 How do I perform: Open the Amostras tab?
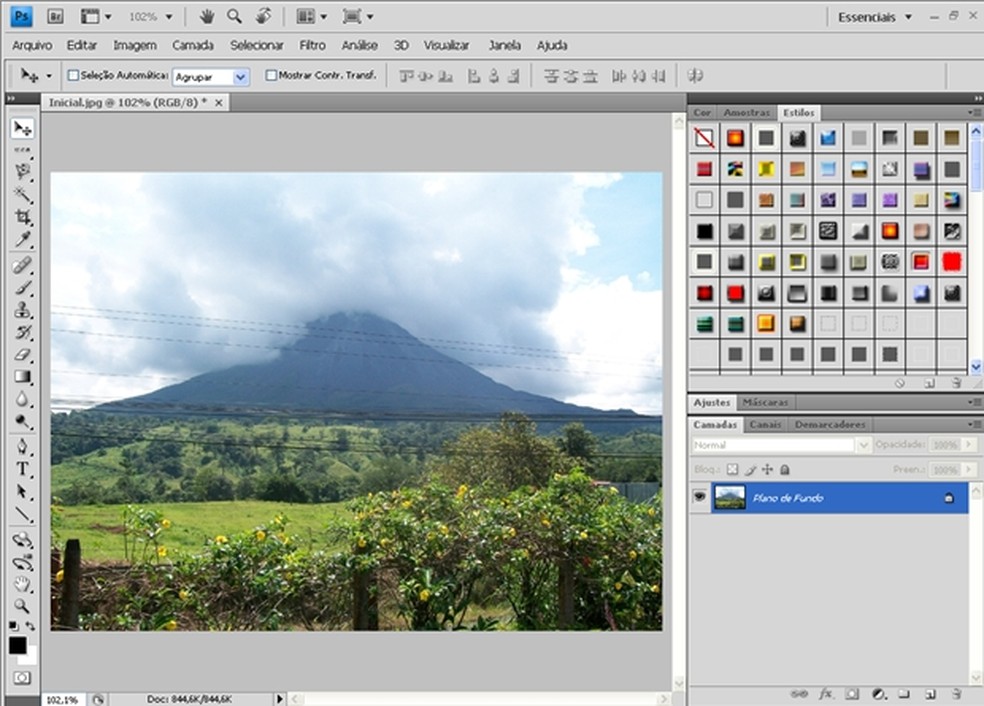[746, 113]
